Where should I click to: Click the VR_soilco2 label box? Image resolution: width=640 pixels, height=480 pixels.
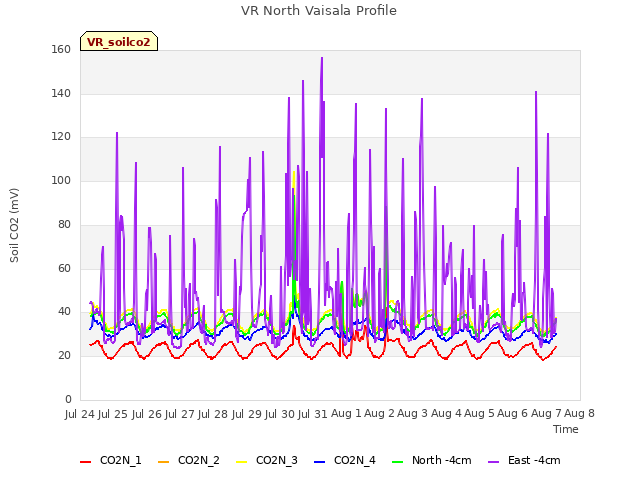pyautogui.click(x=119, y=41)
